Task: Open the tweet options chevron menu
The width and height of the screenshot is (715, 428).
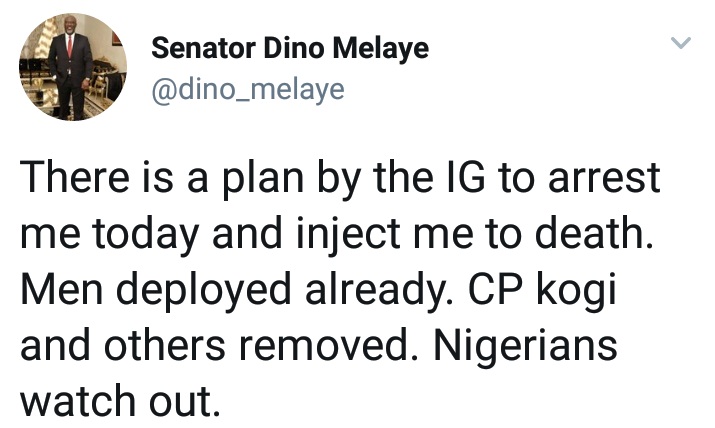Action: pos(680,44)
